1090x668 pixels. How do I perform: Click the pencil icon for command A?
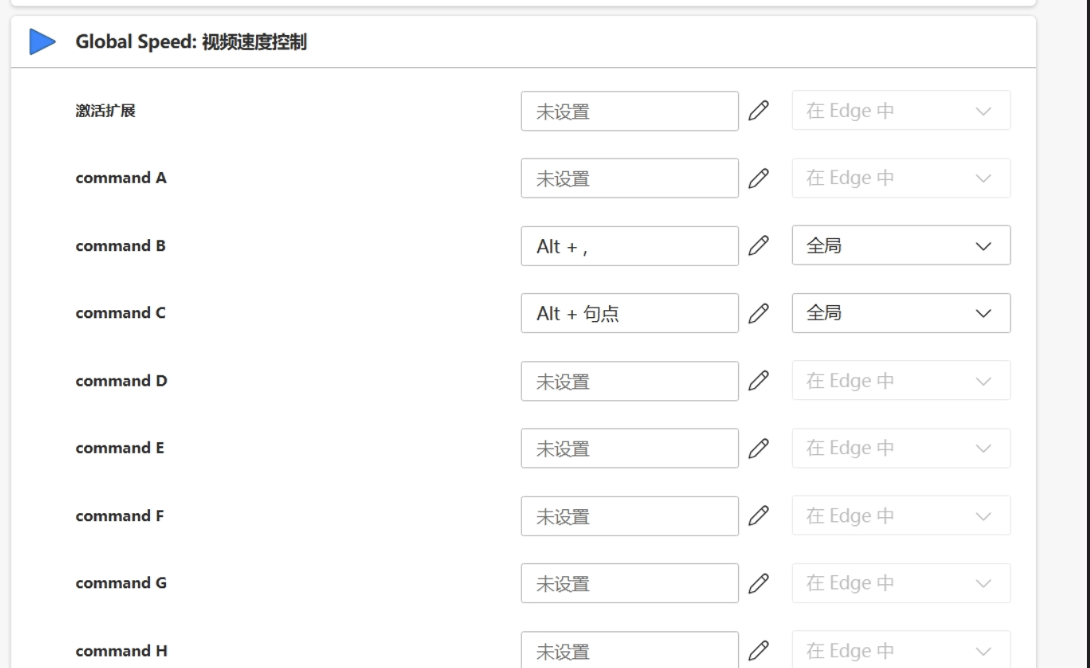click(758, 178)
